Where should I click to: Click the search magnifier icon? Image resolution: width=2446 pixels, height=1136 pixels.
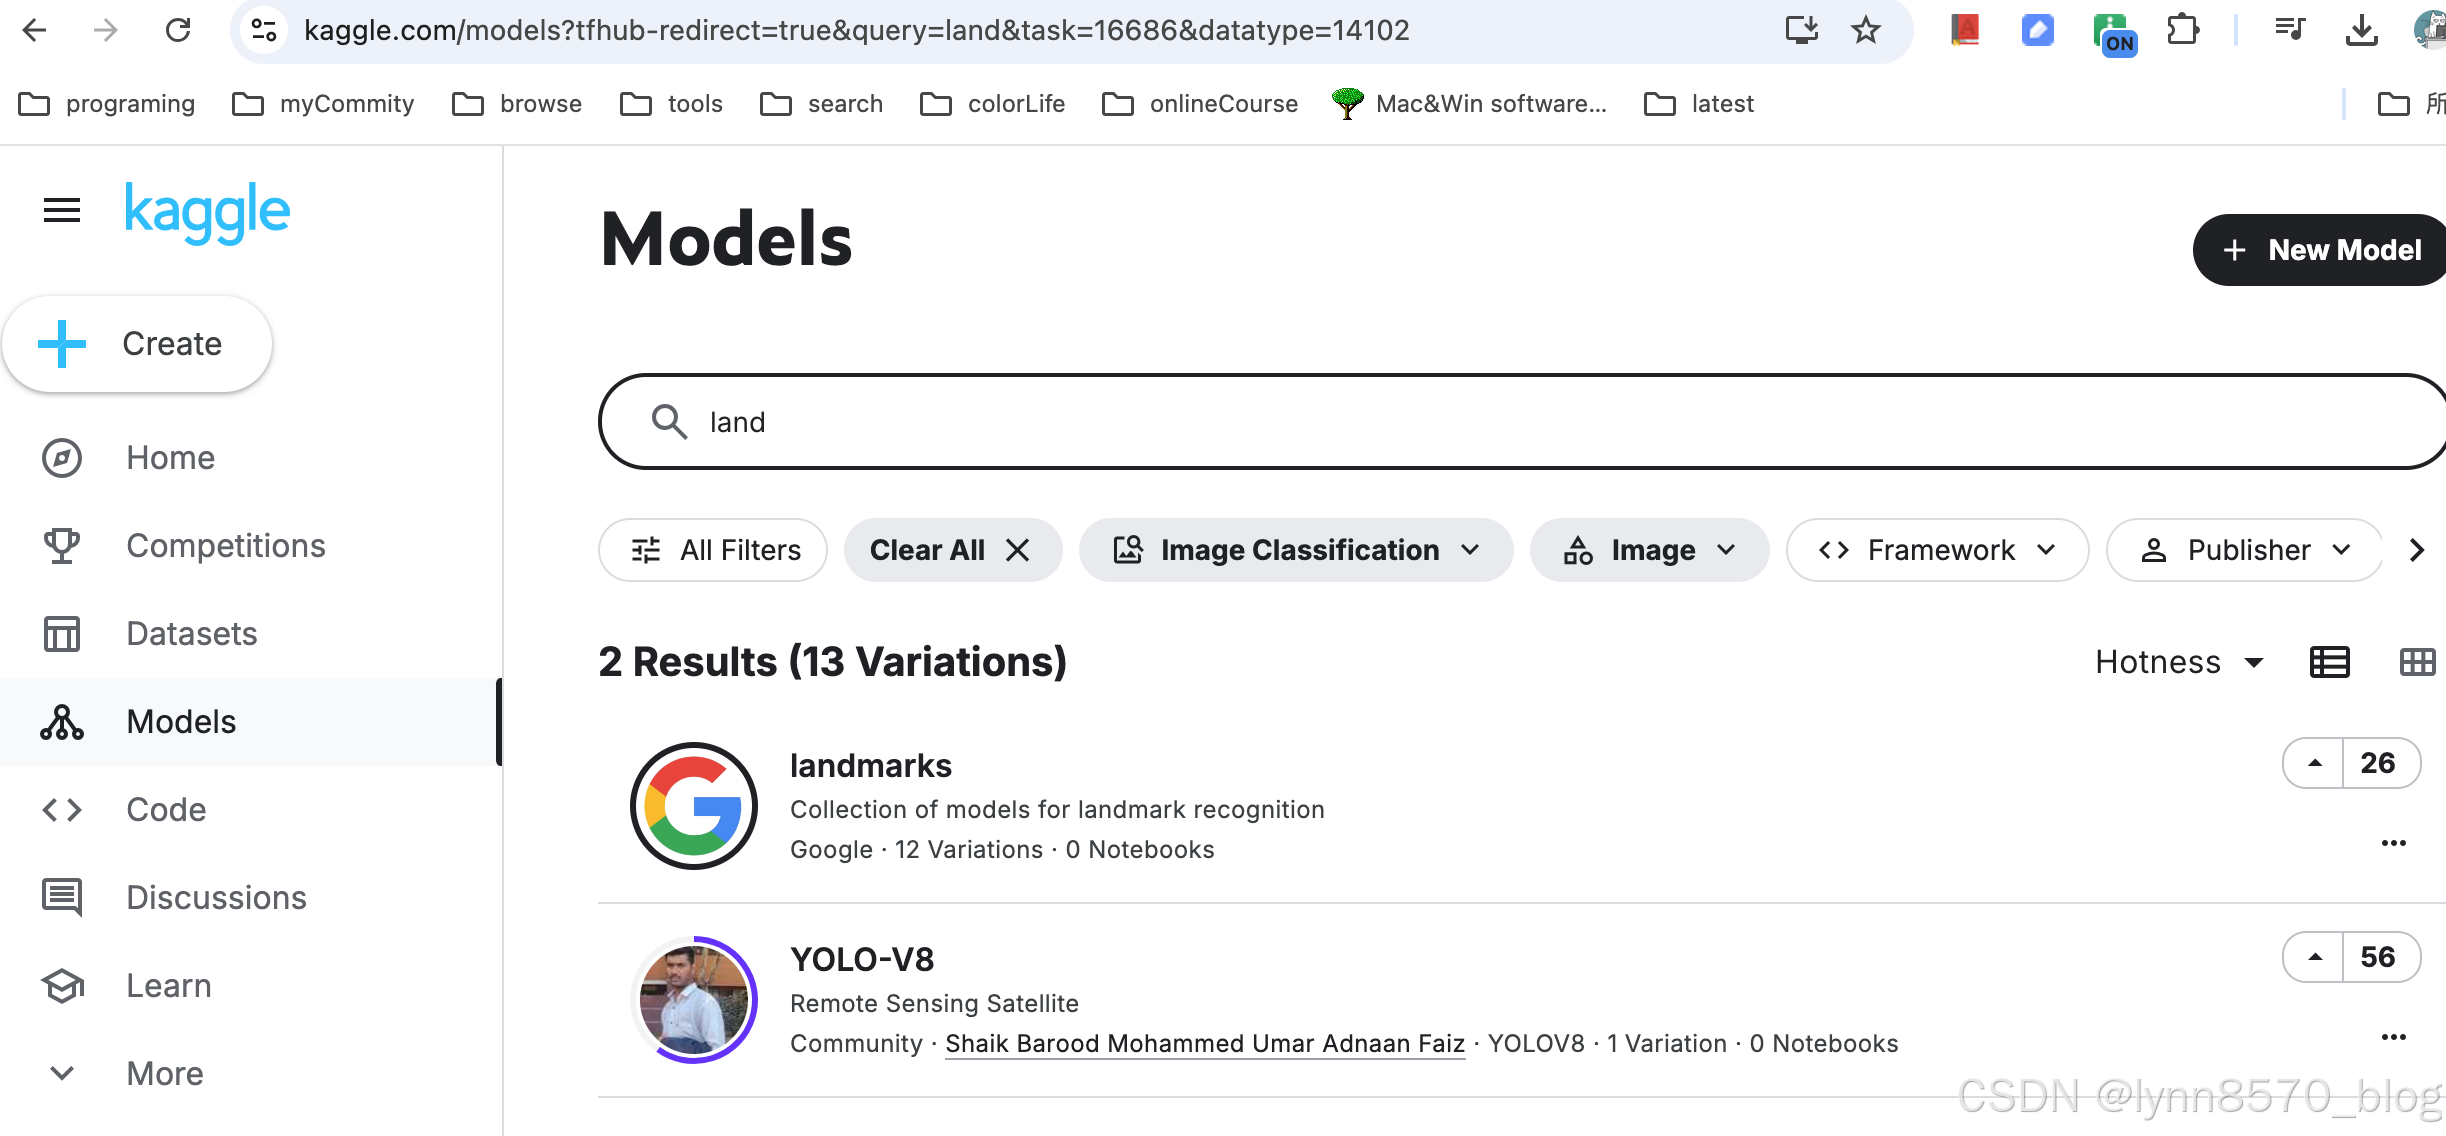(669, 422)
